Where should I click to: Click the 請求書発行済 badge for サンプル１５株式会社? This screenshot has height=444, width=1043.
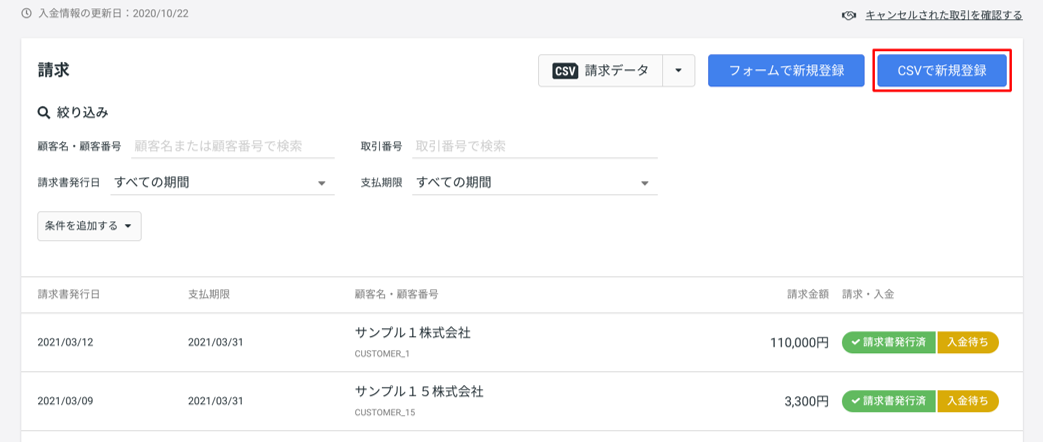click(x=889, y=401)
